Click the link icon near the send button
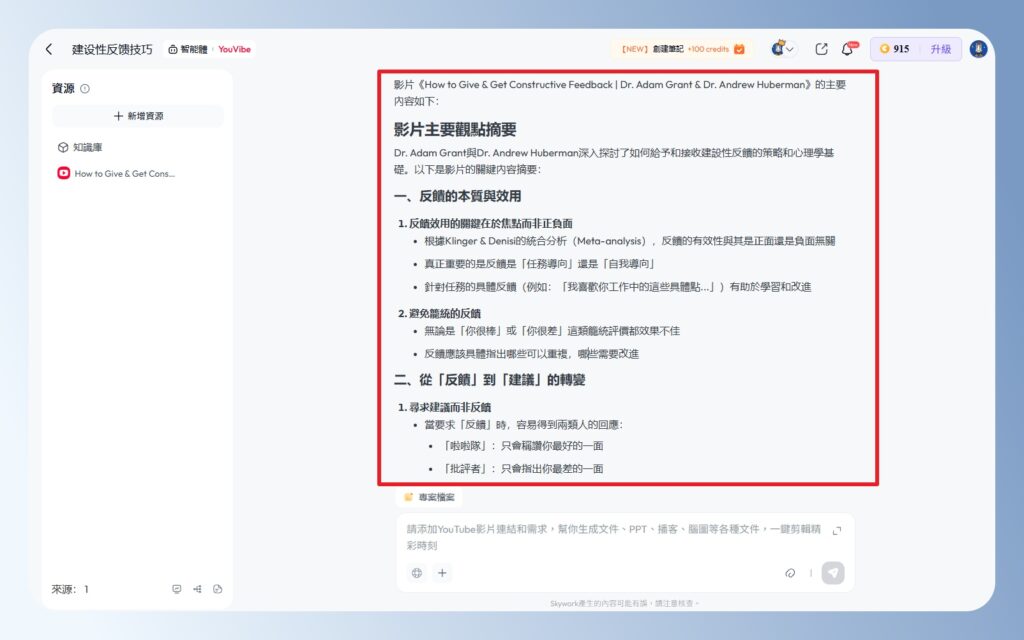The width and height of the screenshot is (1024, 640). (790, 572)
